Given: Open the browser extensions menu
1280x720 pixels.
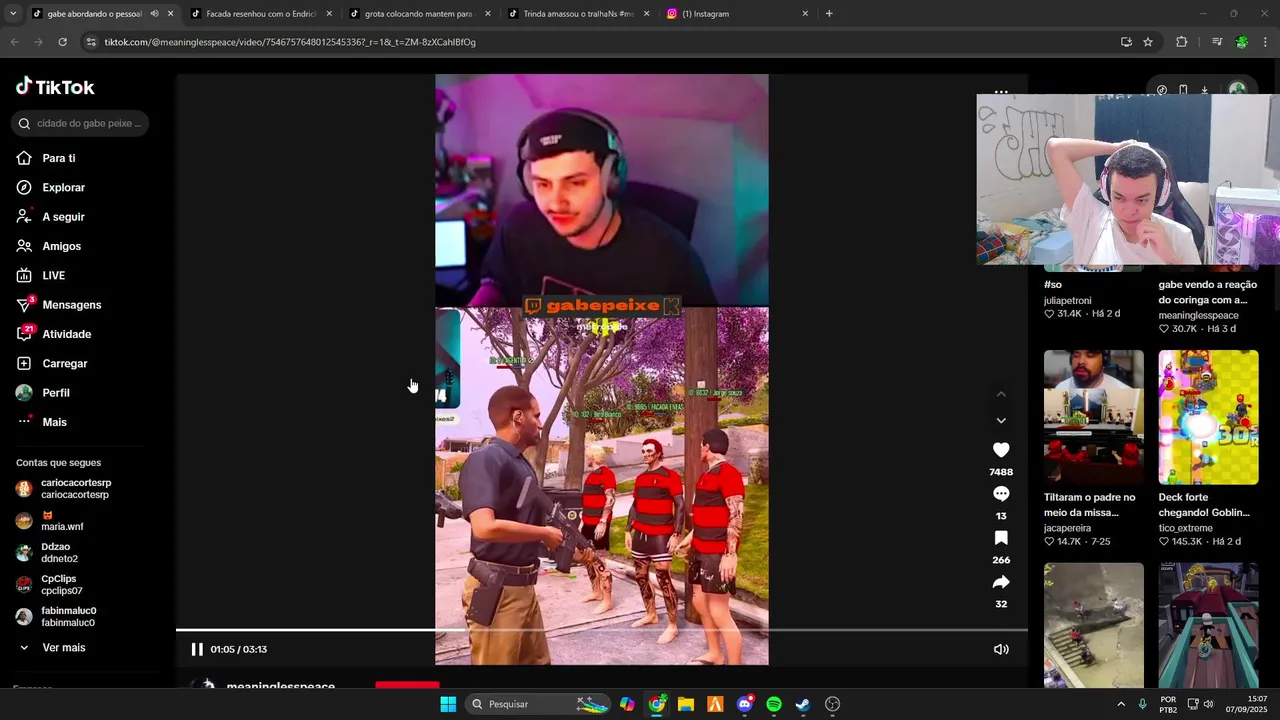Looking at the screenshot, I should pyautogui.click(x=1181, y=42).
